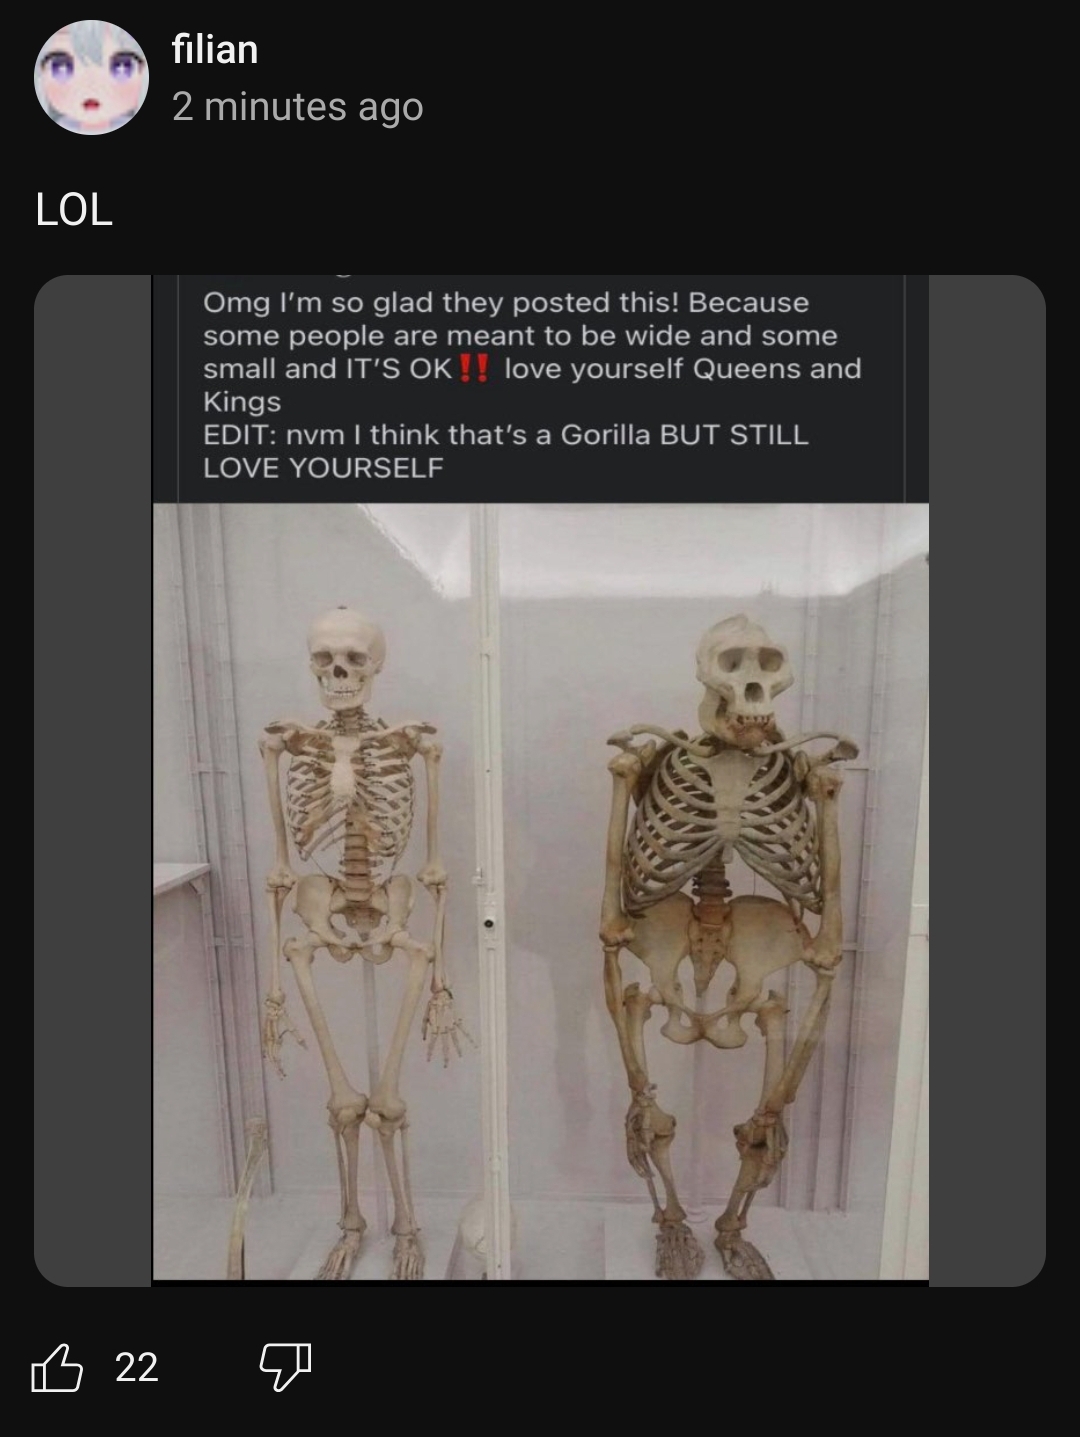Click the red double exclamation emoji

click(474, 369)
